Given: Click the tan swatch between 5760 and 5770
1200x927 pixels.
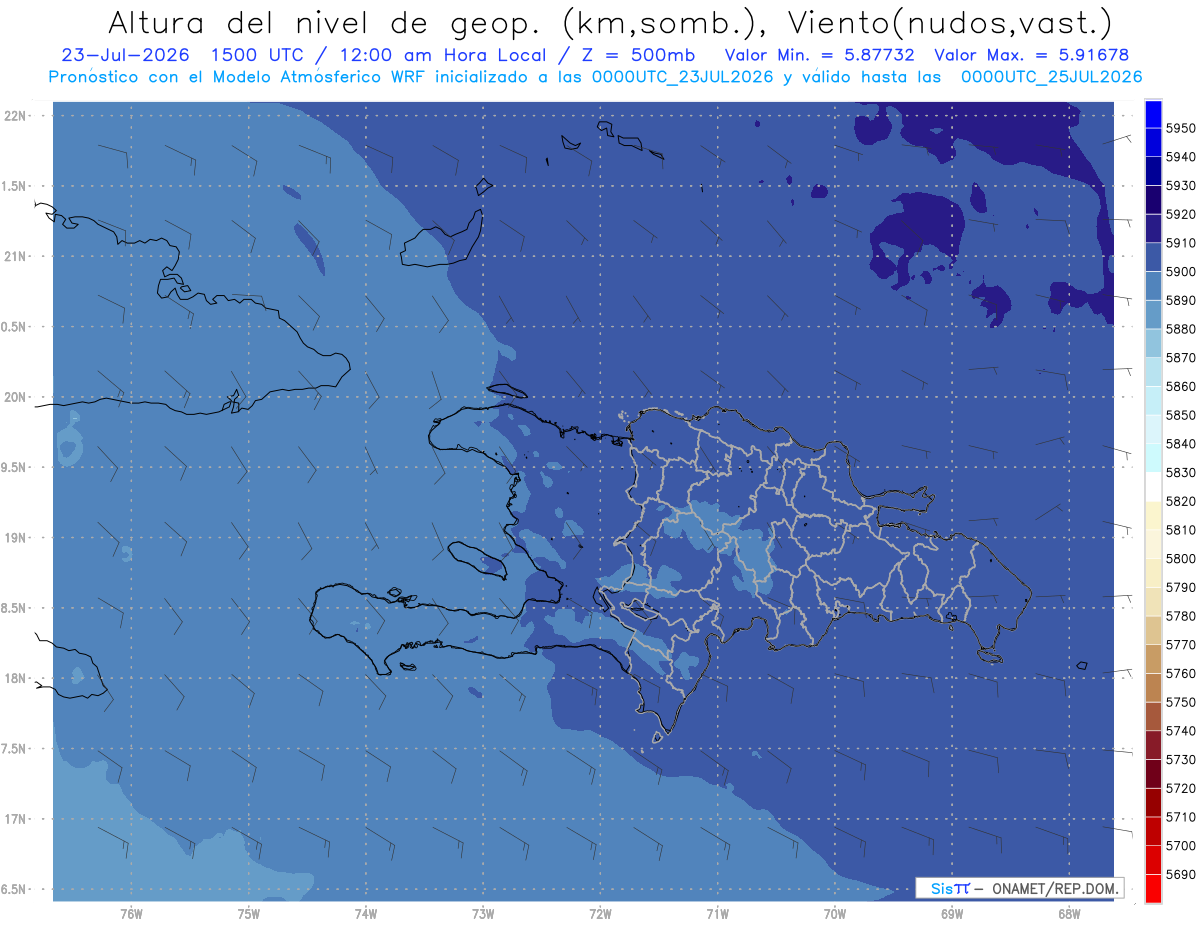Looking at the screenshot, I should (x=1153, y=658).
